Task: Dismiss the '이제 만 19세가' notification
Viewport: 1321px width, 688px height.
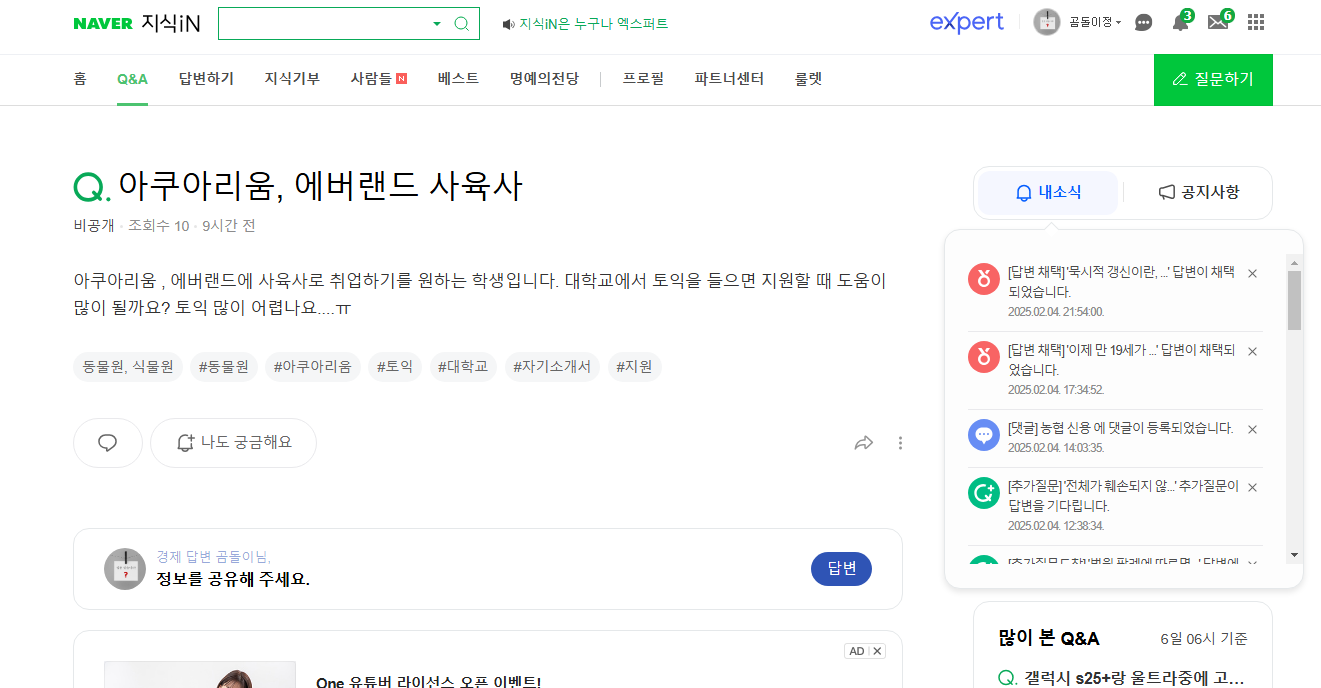Action: (x=1252, y=351)
